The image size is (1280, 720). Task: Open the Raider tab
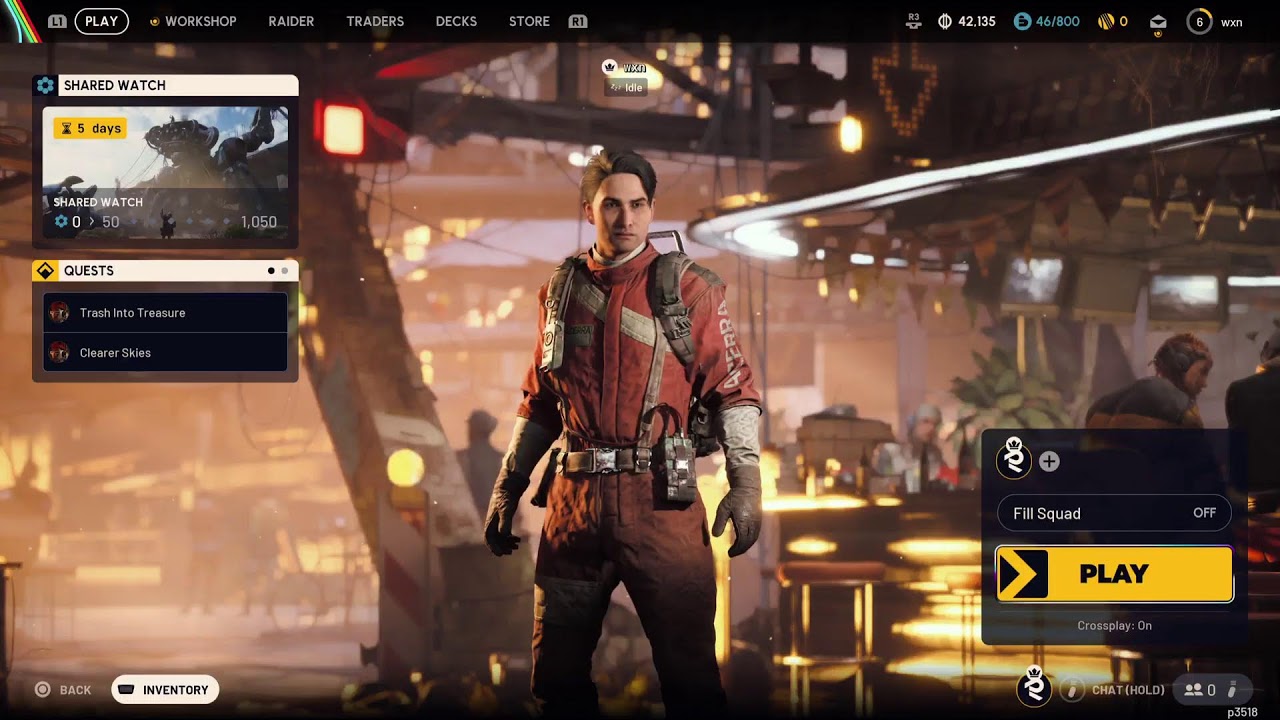click(291, 21)
